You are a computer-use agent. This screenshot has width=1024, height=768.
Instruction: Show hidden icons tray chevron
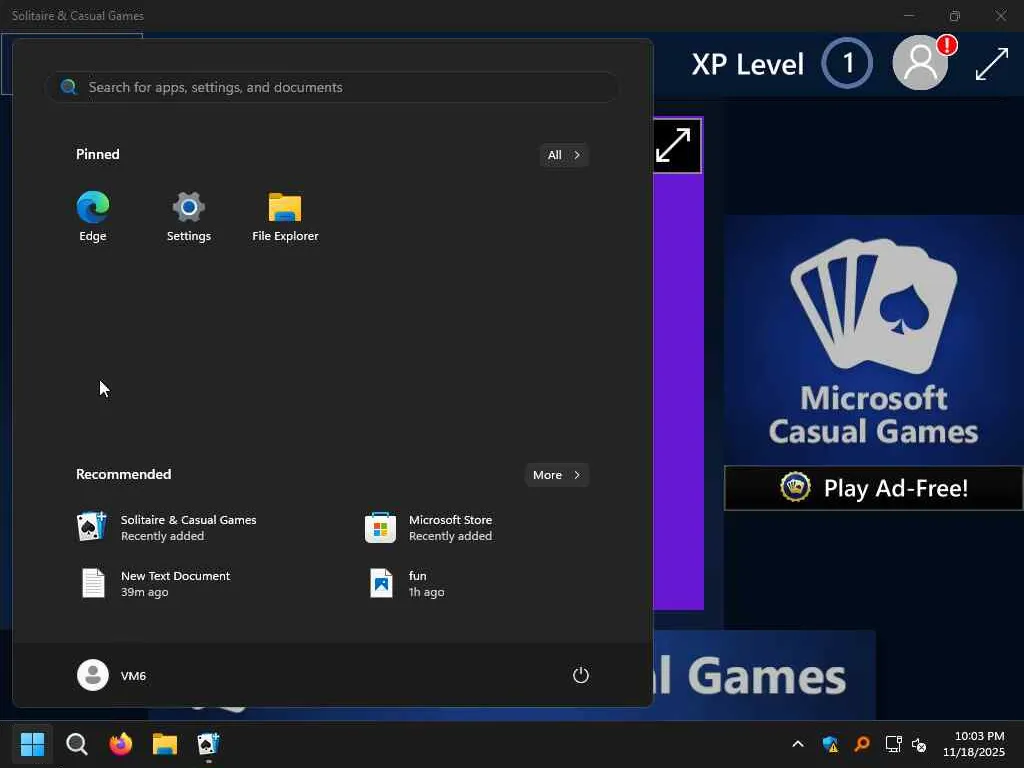point(797,744)
